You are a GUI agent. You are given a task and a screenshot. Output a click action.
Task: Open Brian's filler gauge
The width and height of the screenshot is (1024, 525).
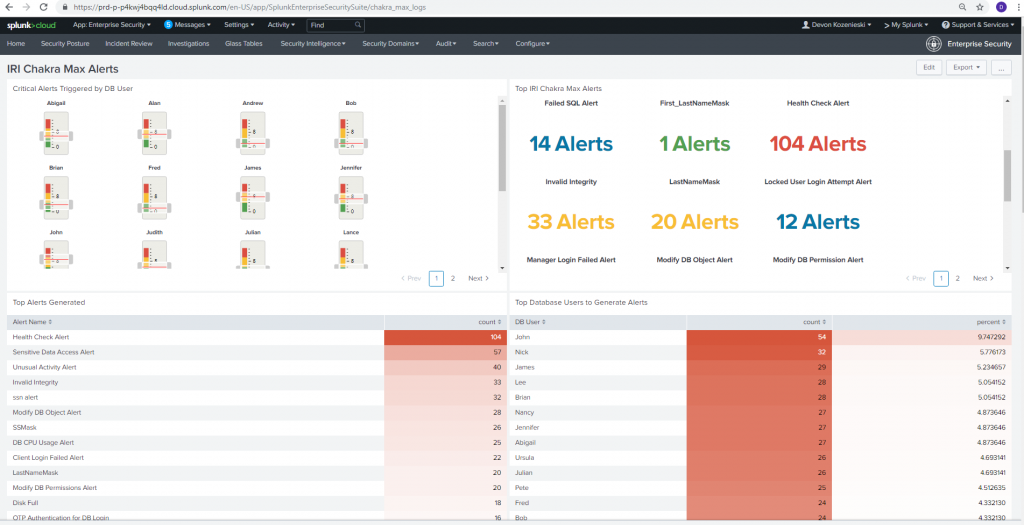coord(56,197)
